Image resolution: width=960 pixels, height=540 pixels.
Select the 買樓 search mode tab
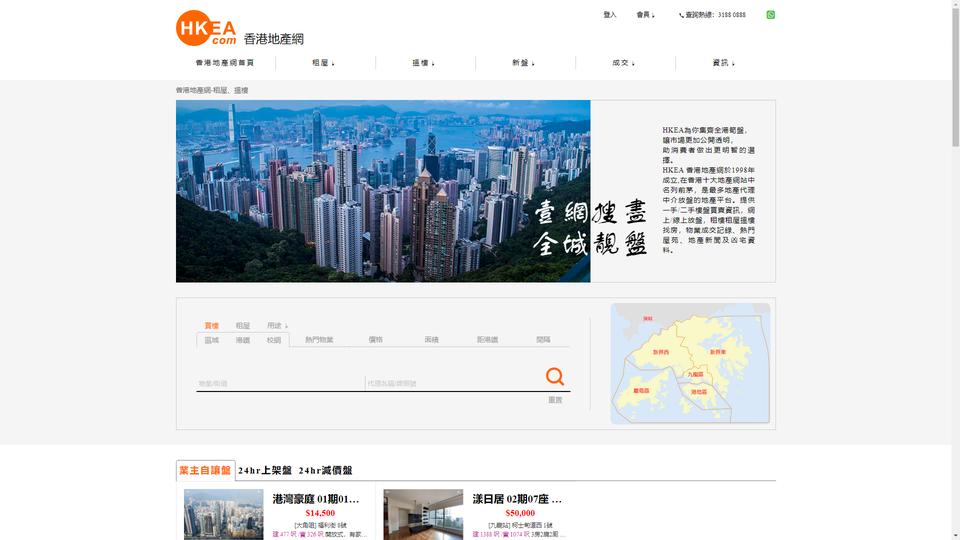tap(211, 326)
